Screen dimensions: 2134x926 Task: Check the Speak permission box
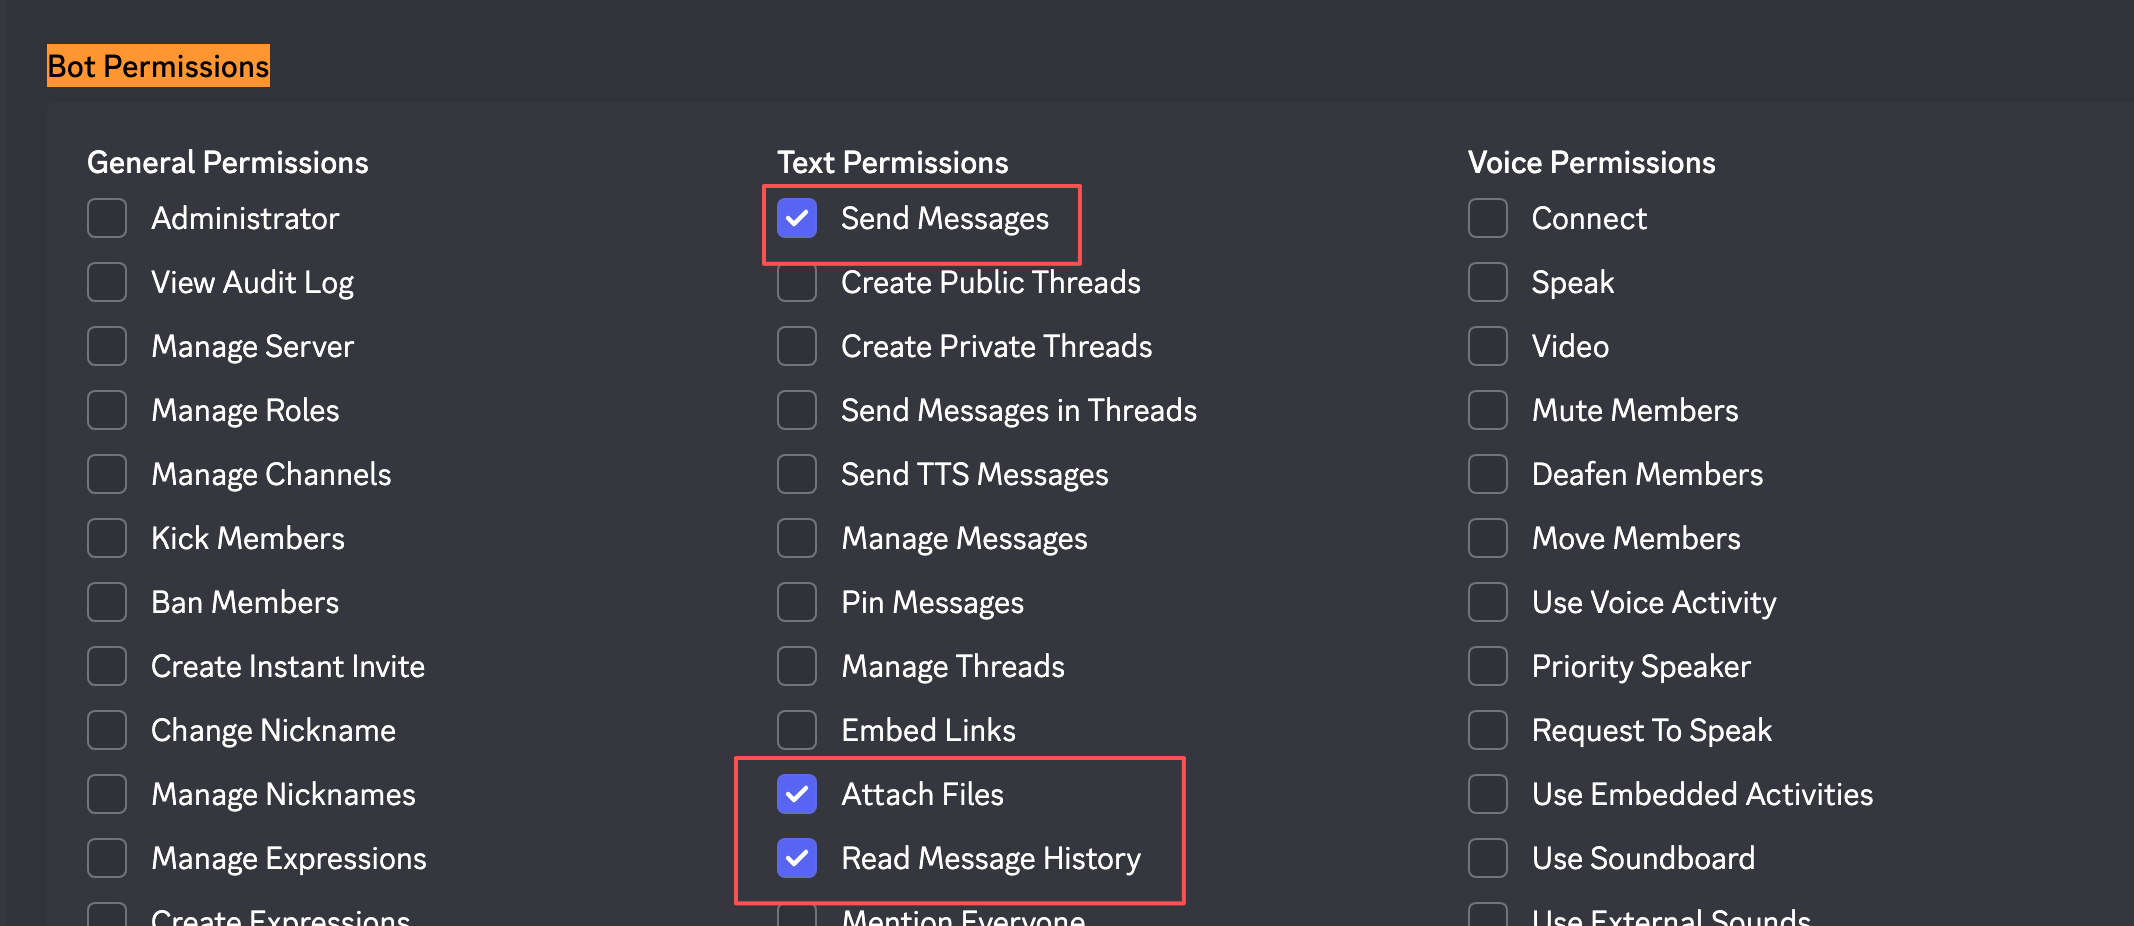(x=1487, y=282)
